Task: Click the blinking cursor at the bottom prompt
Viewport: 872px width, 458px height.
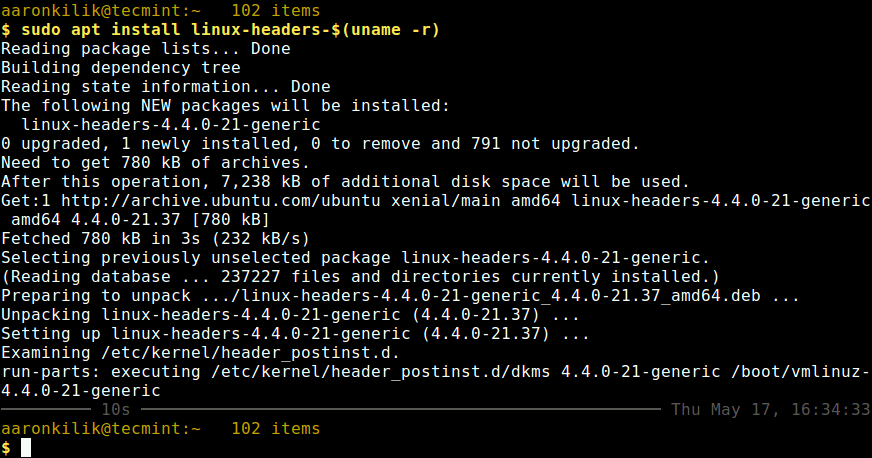Action: pyautogui.click(x=26, y=448)
